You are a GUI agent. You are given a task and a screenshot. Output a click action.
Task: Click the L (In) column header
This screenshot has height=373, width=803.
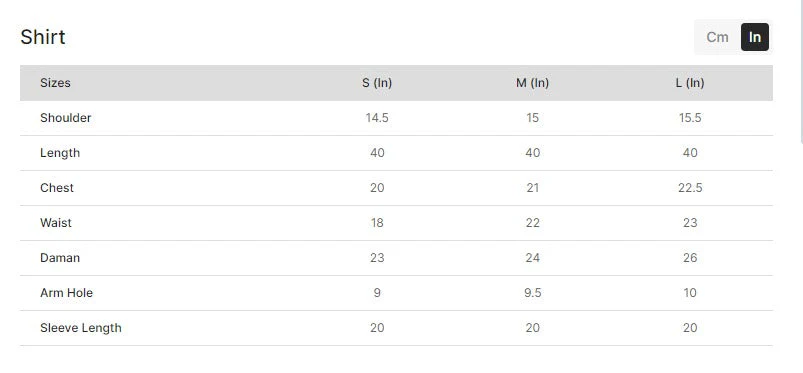tap(690, 82)
